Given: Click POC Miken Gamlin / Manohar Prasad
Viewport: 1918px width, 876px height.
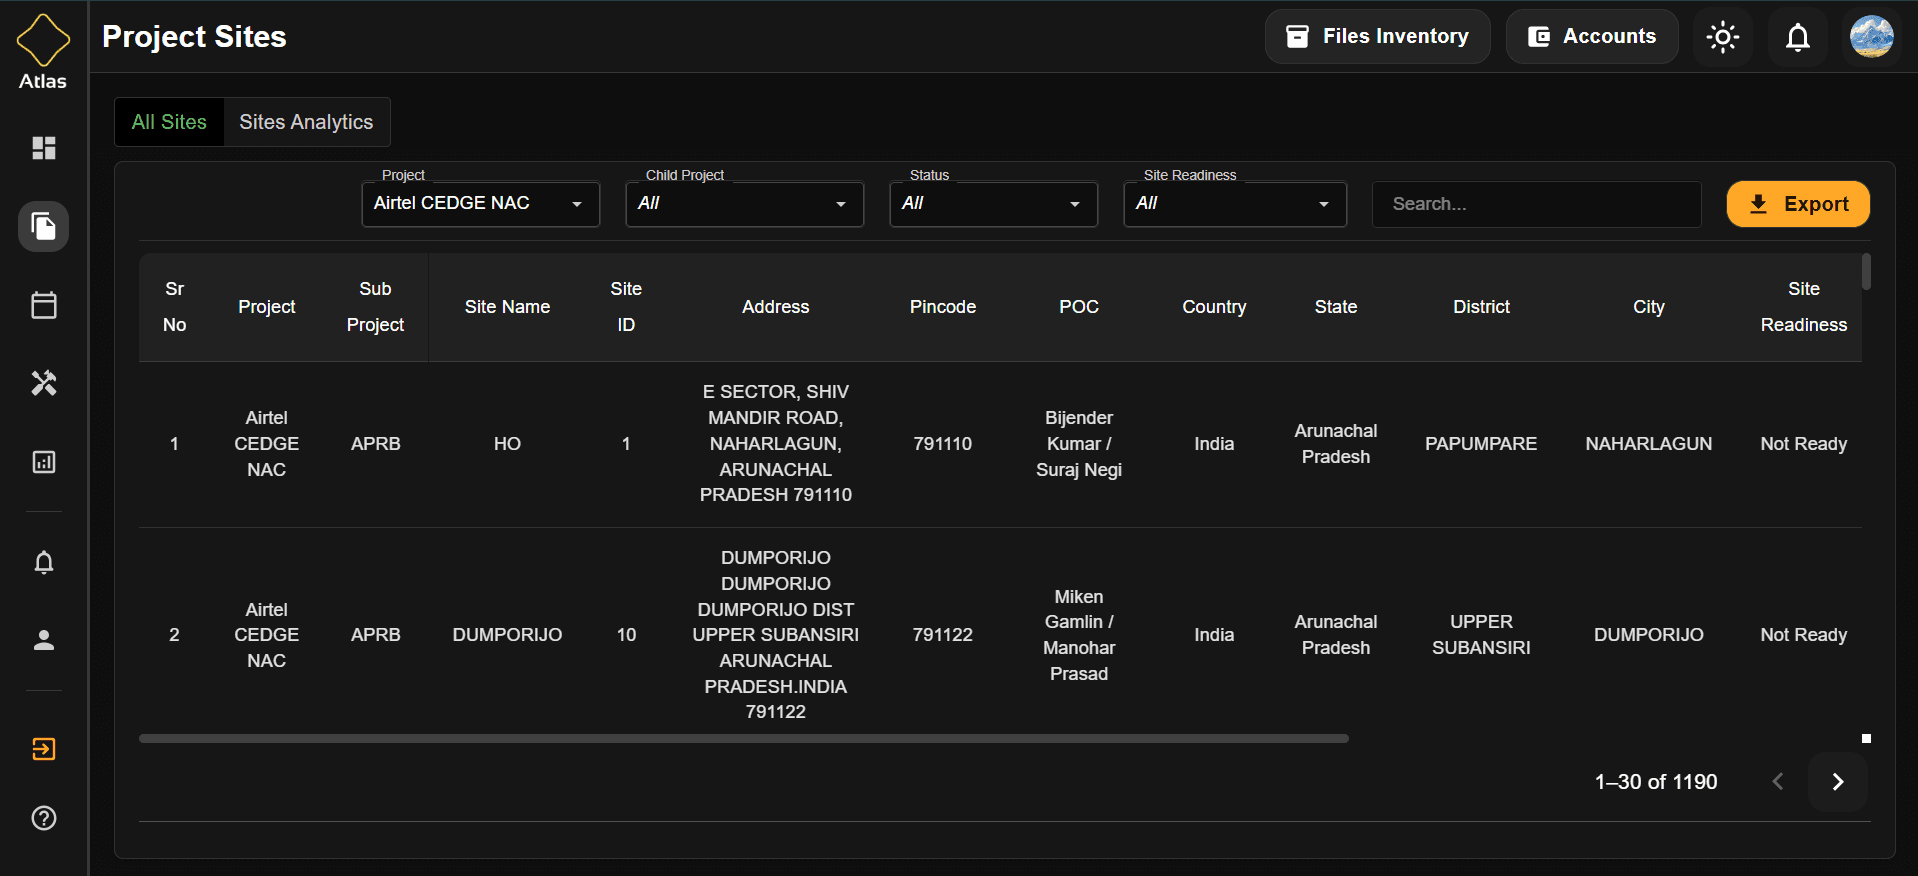Looking at the screenshot, I should (x=1078, y=635).
